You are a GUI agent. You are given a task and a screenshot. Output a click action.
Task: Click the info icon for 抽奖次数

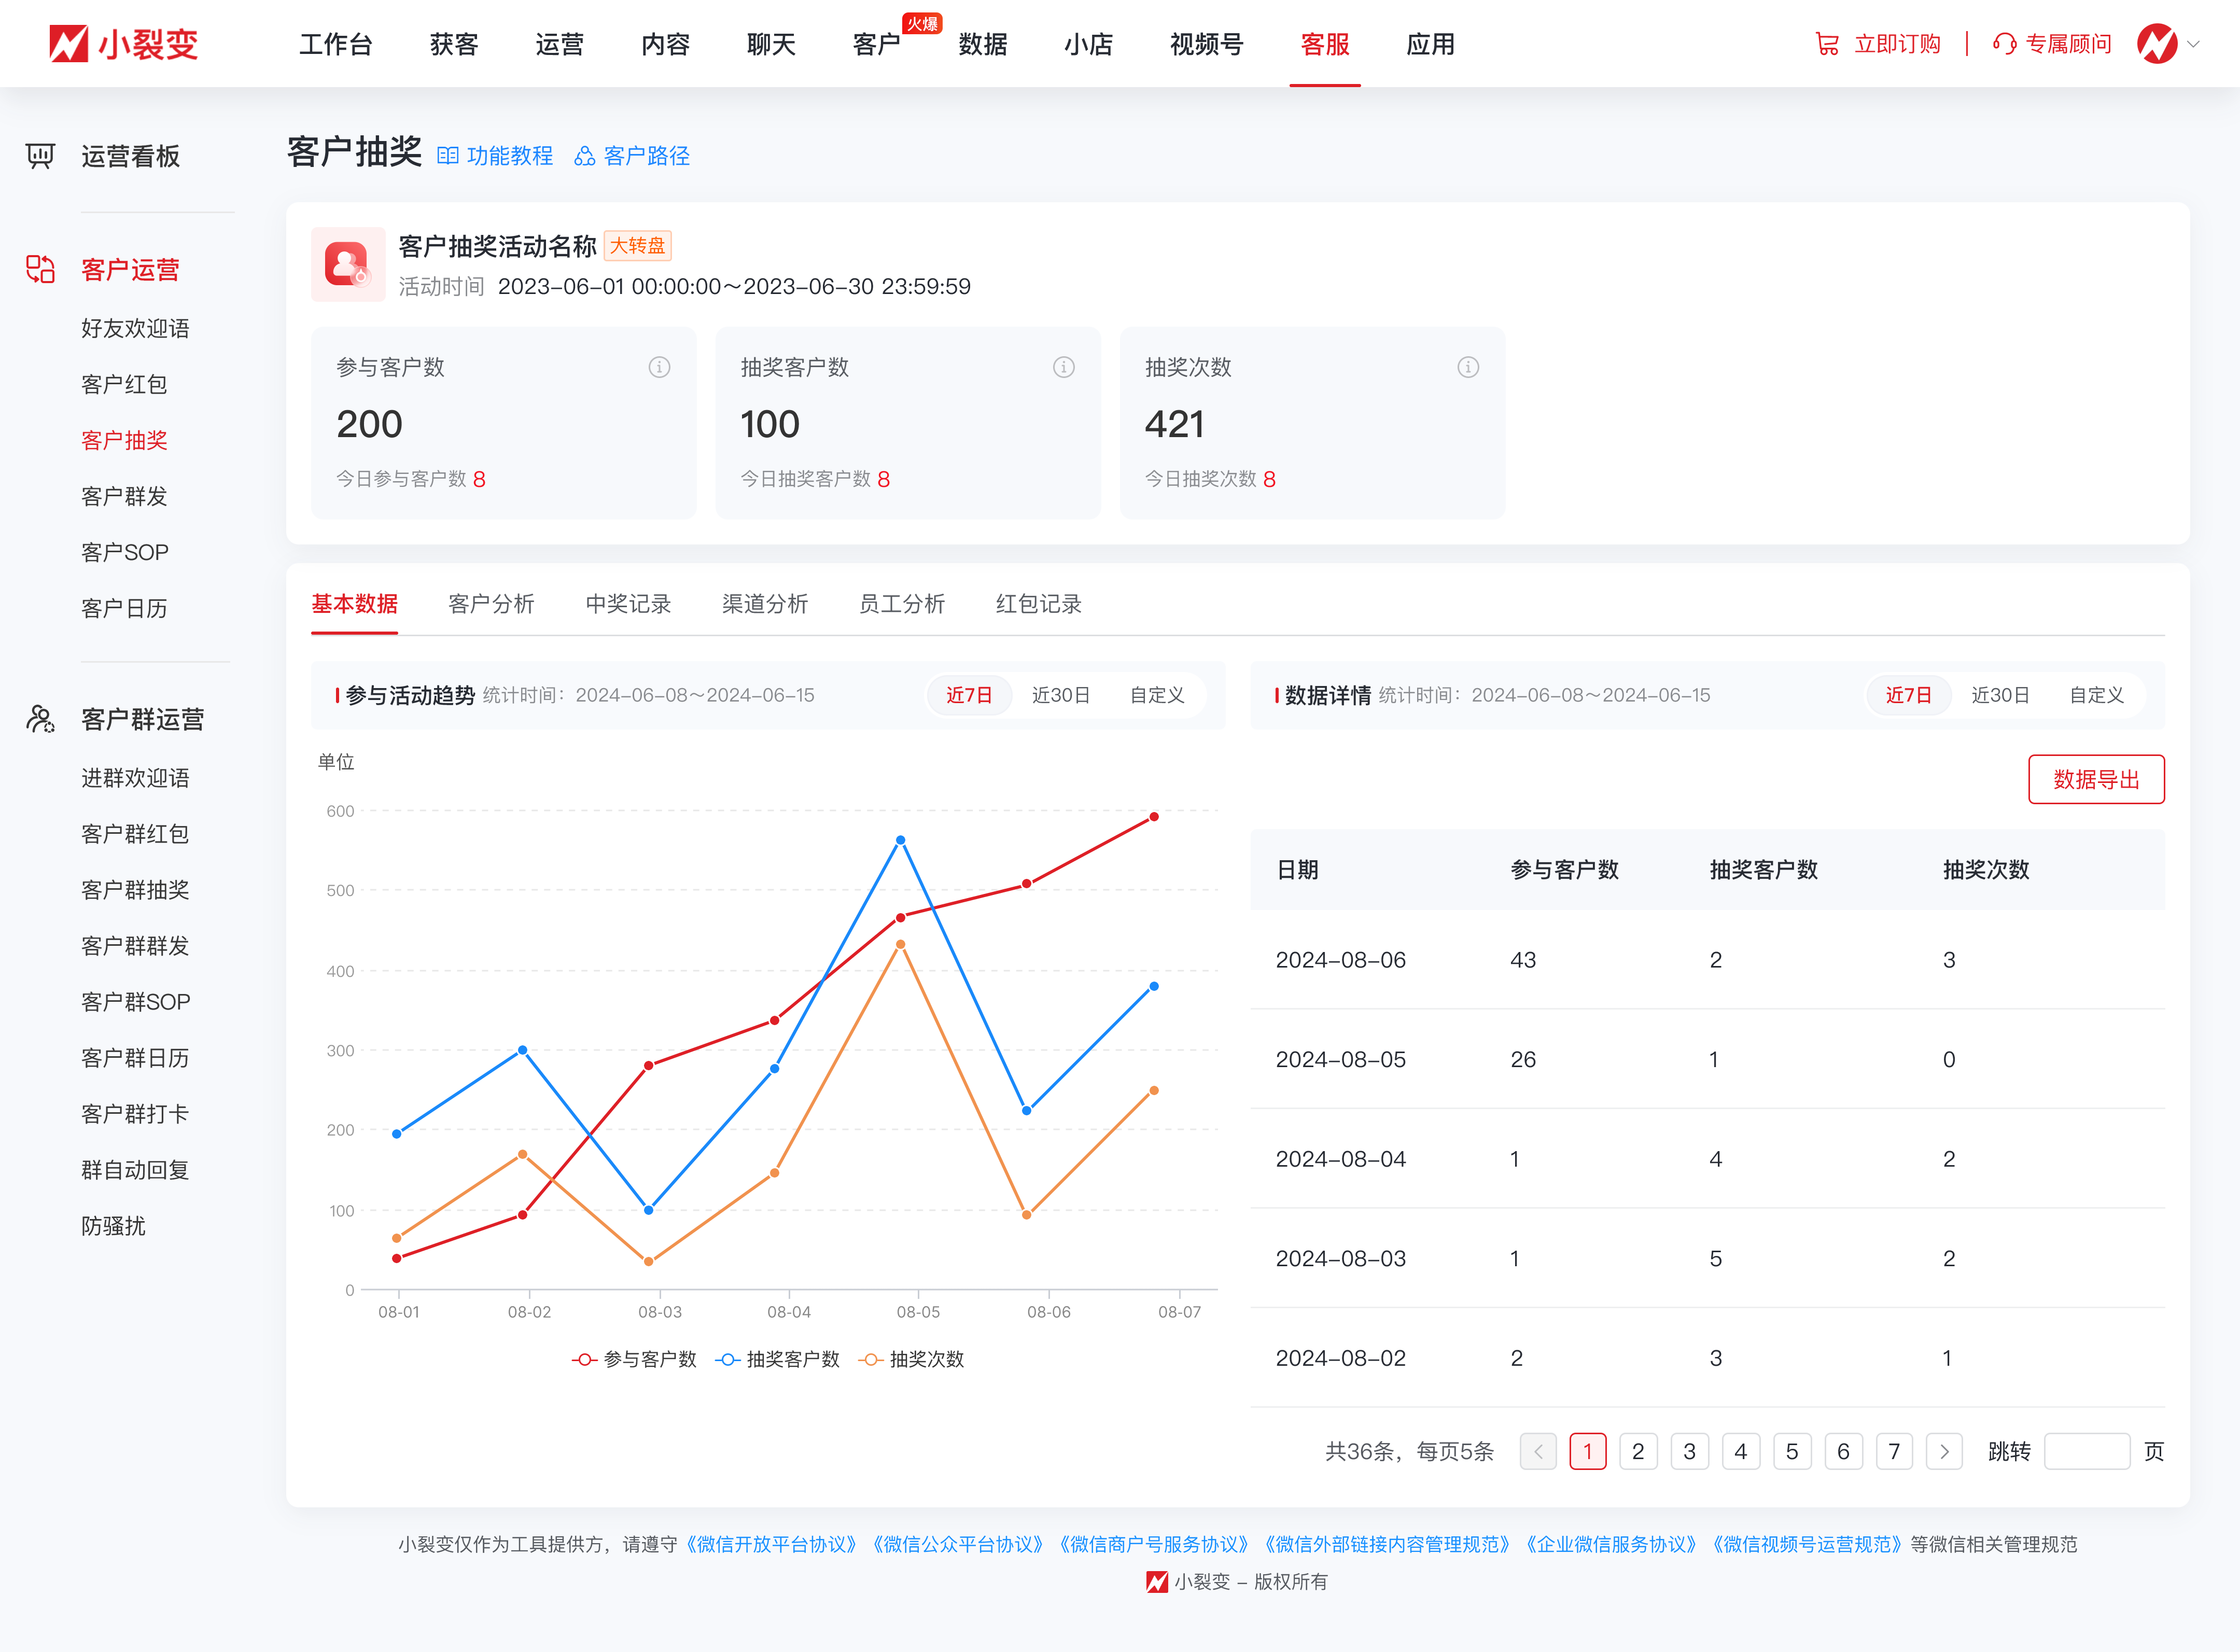(1468, 367)
